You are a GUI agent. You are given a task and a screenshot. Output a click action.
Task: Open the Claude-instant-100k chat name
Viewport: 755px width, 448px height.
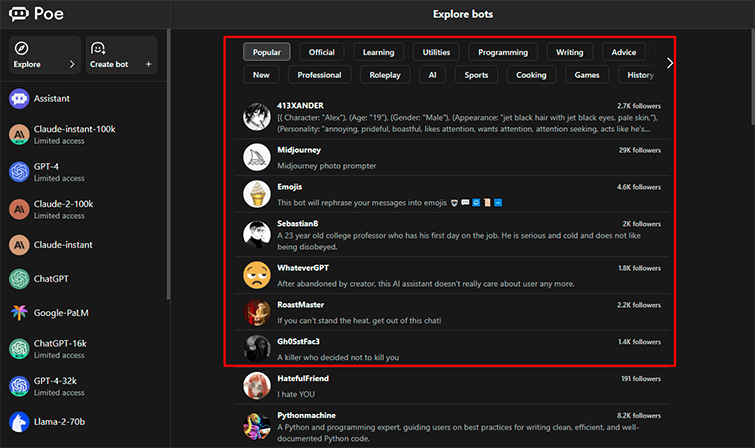tap(75, 129)
